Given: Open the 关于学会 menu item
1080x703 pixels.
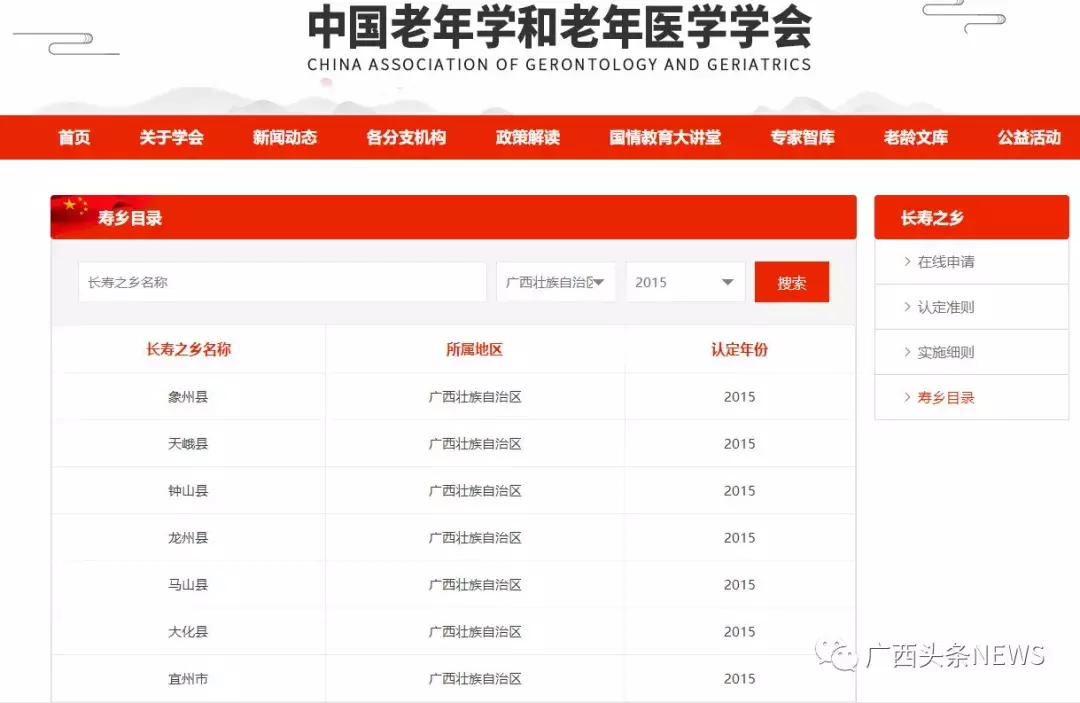Looking at the screenshot, I should (x=171, y=138).
